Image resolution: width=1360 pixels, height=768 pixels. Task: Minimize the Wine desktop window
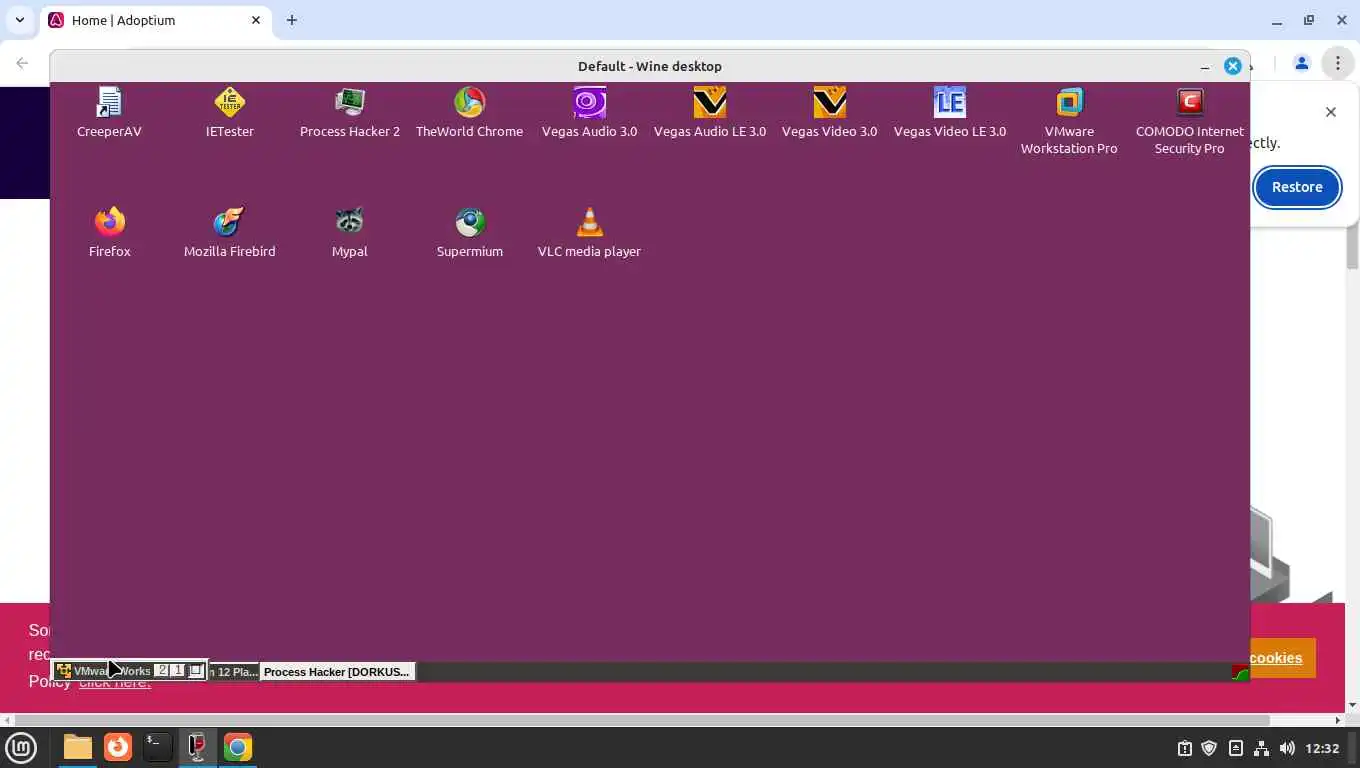point(1205,66)
